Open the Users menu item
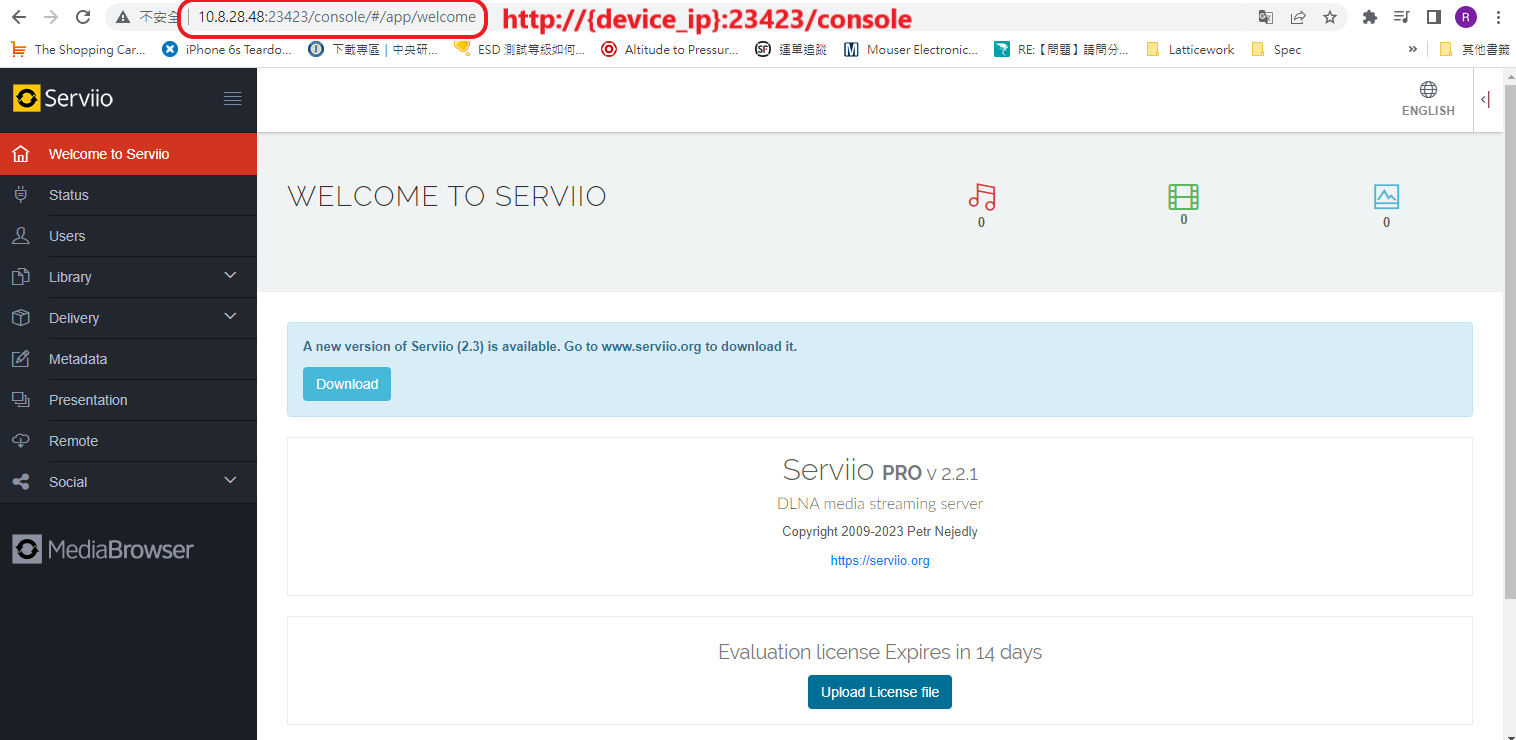Viewport: 1516px width, 740px height. 128,236
